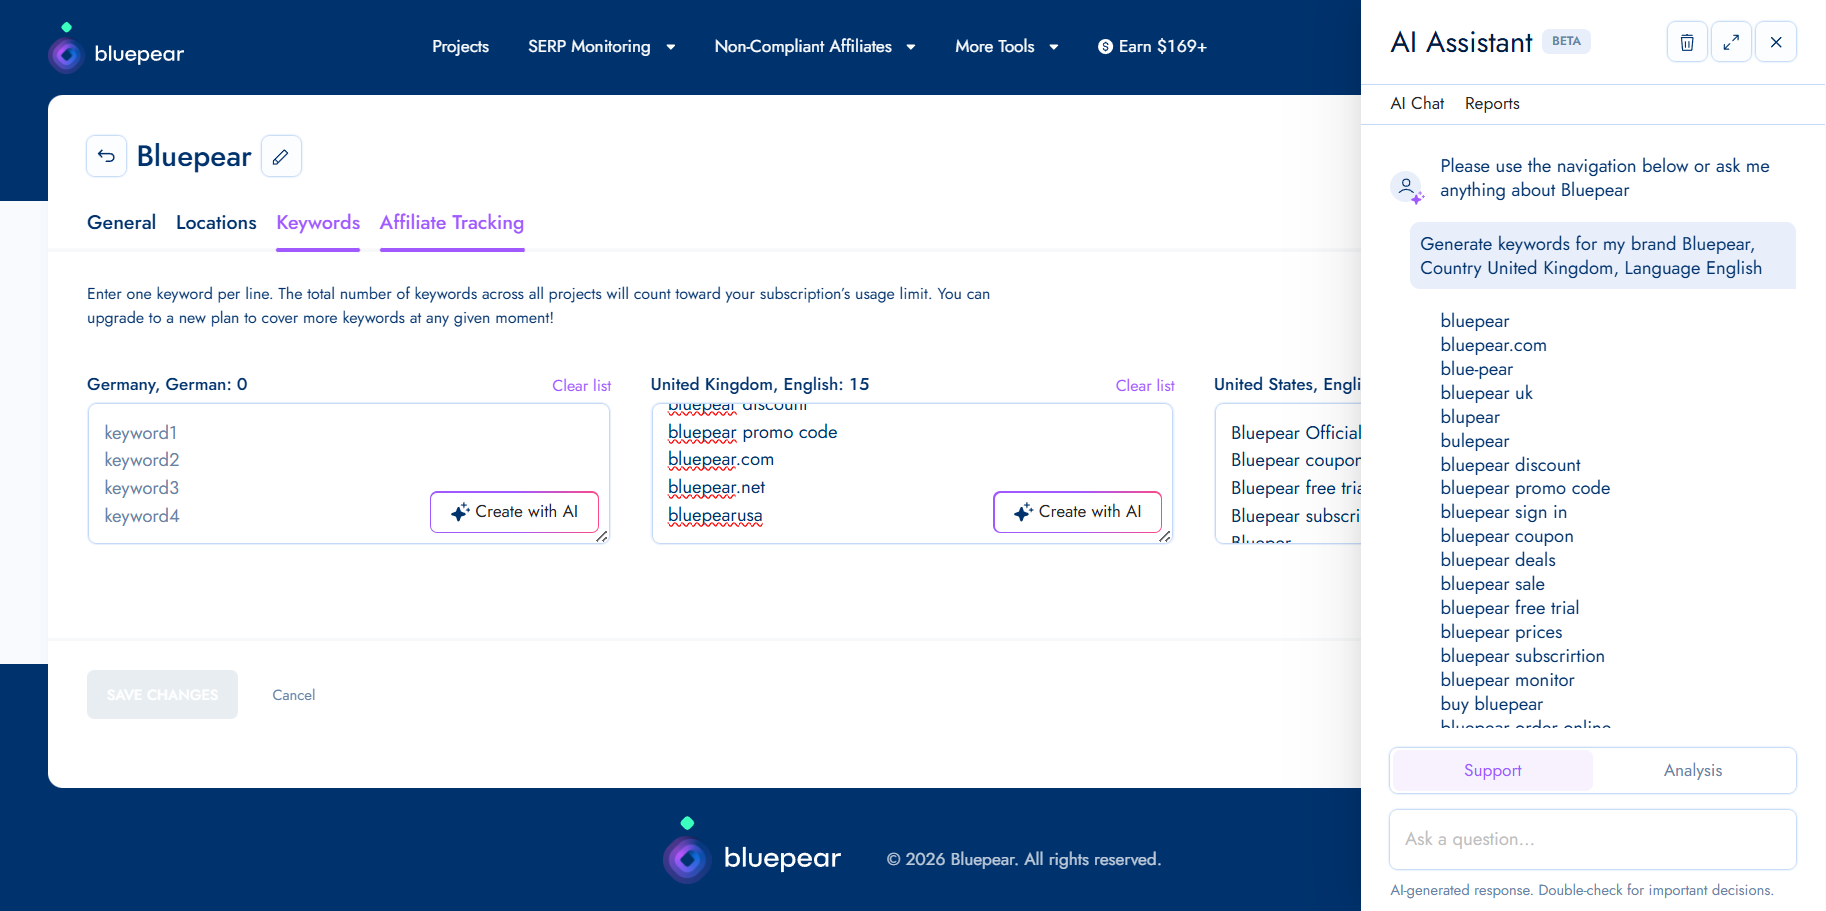Screen dimensions: 1826x911
Task: Open the More Tools dropdown
Action: (1007, 47)
